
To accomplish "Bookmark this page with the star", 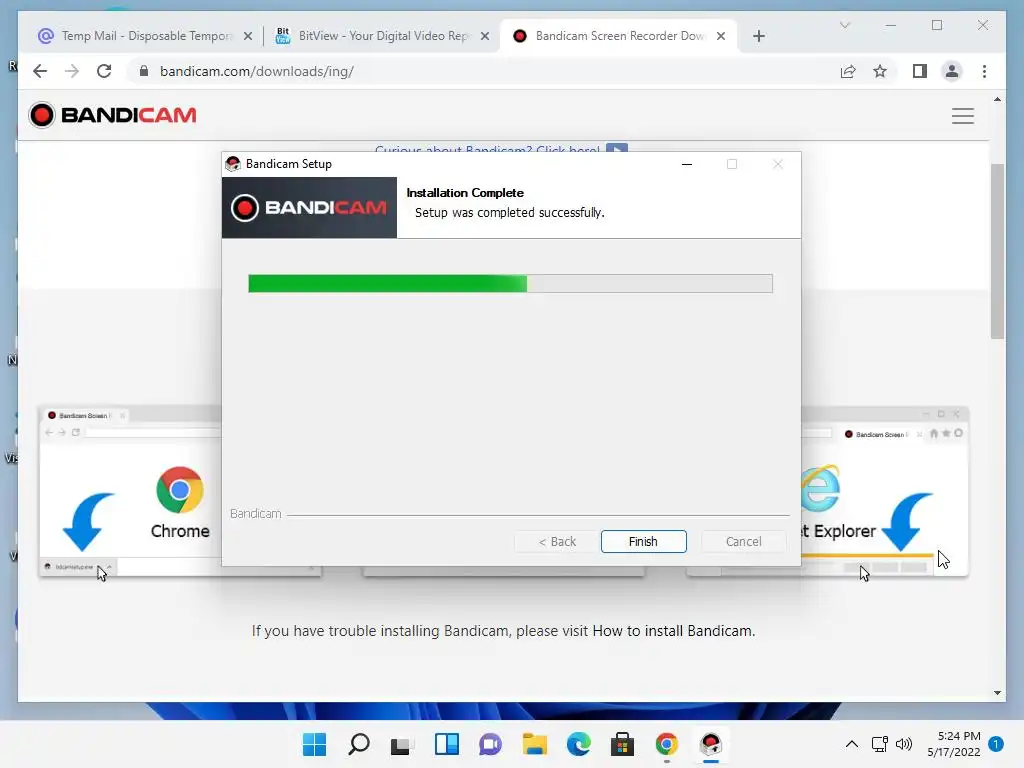I will (880, 71).
